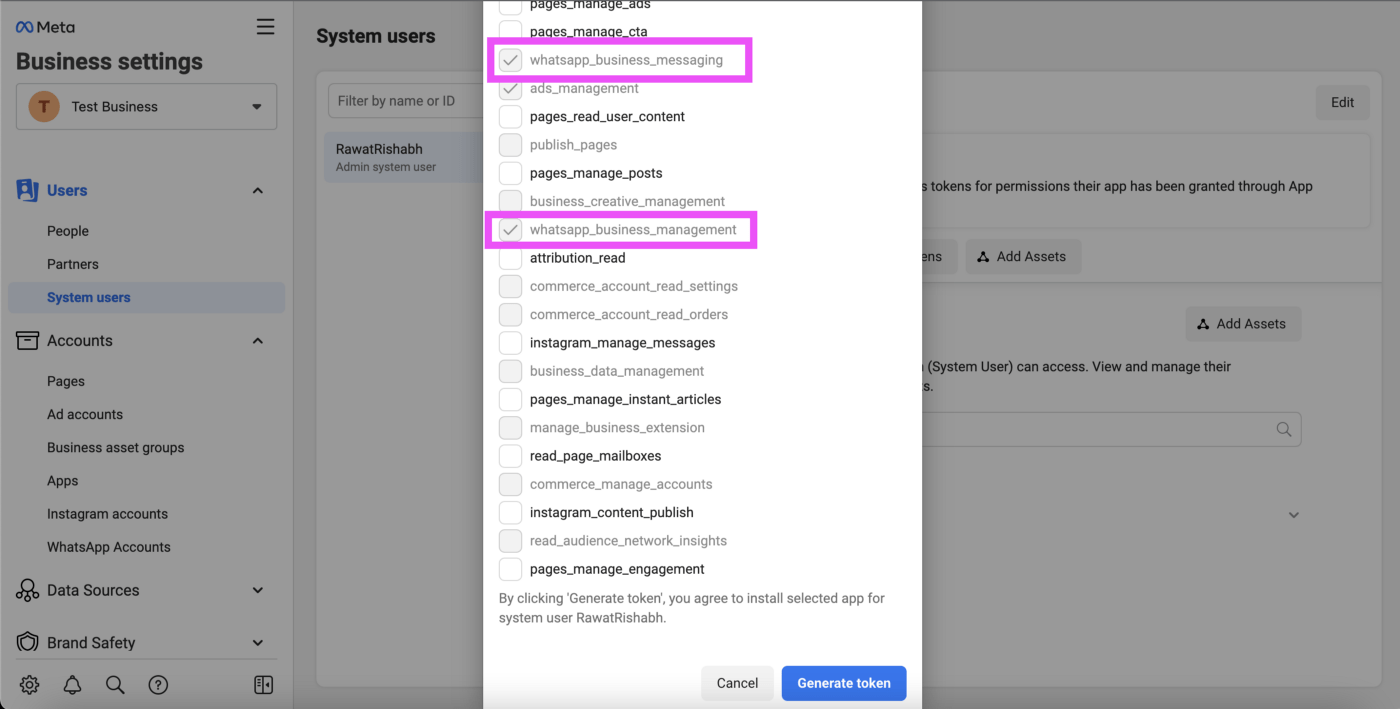Expand the Data Sources section chevron

258,591
